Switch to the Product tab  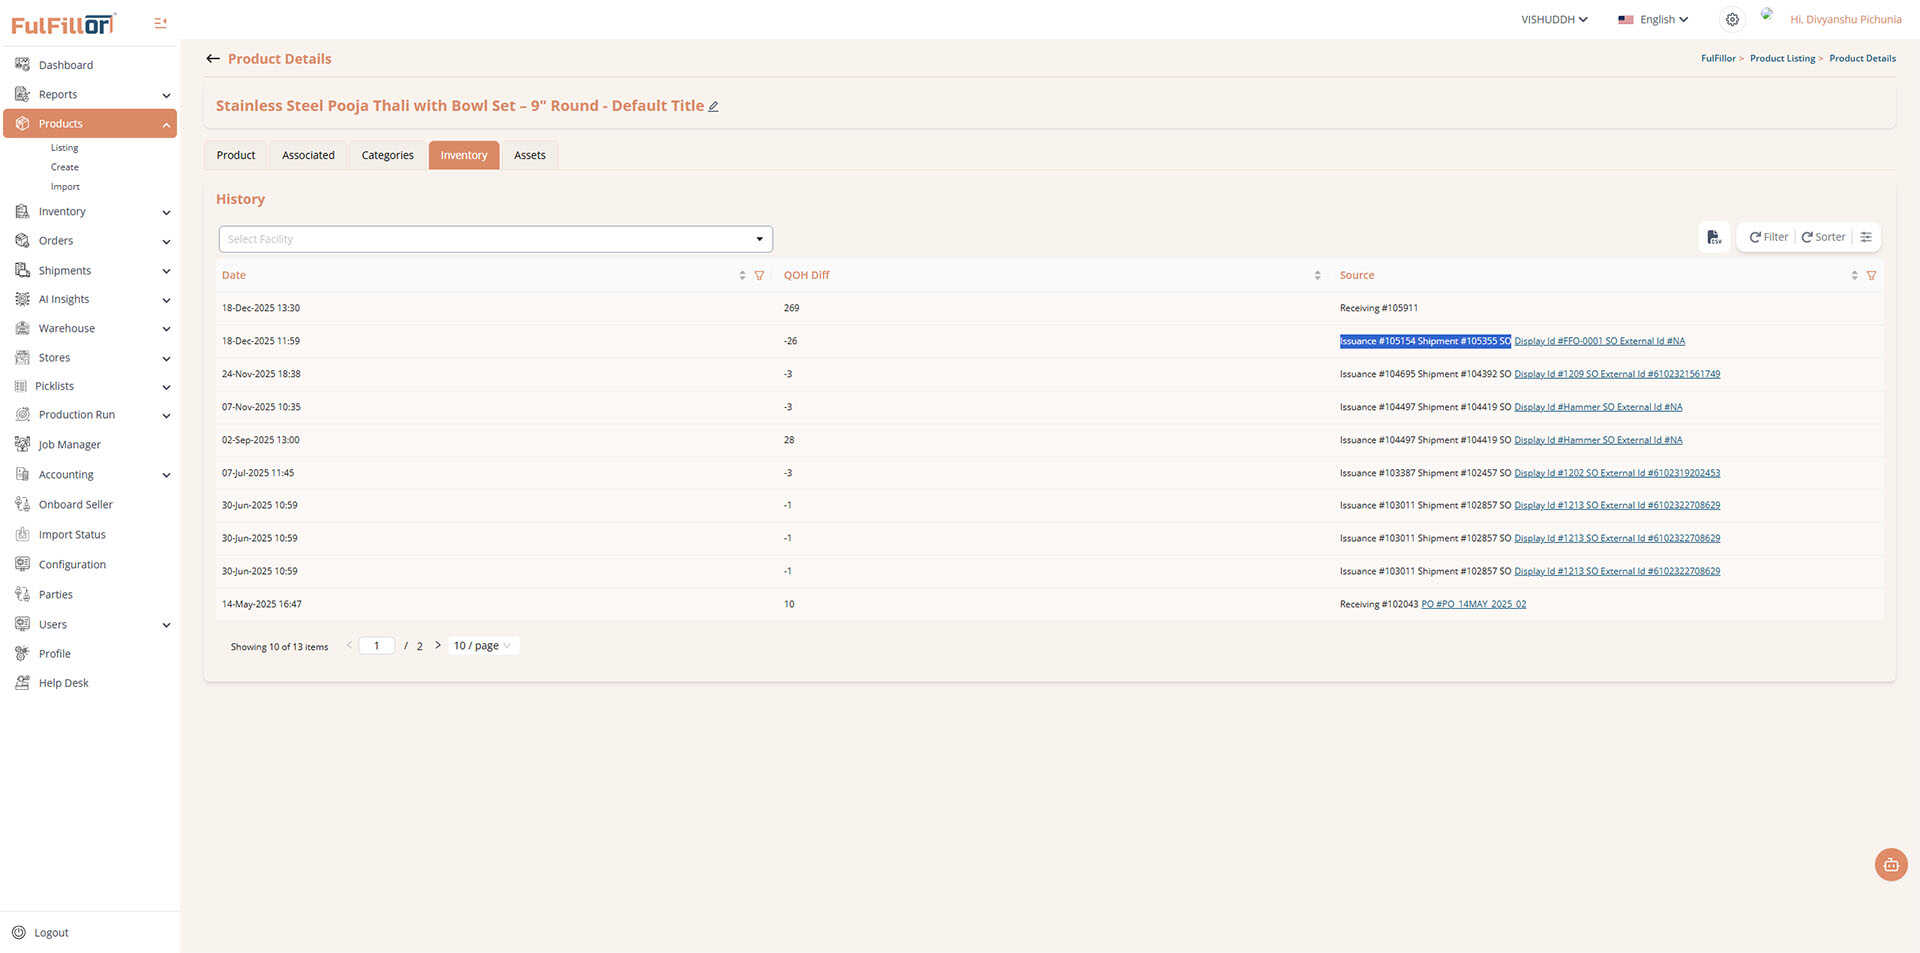tap(236, 155)
